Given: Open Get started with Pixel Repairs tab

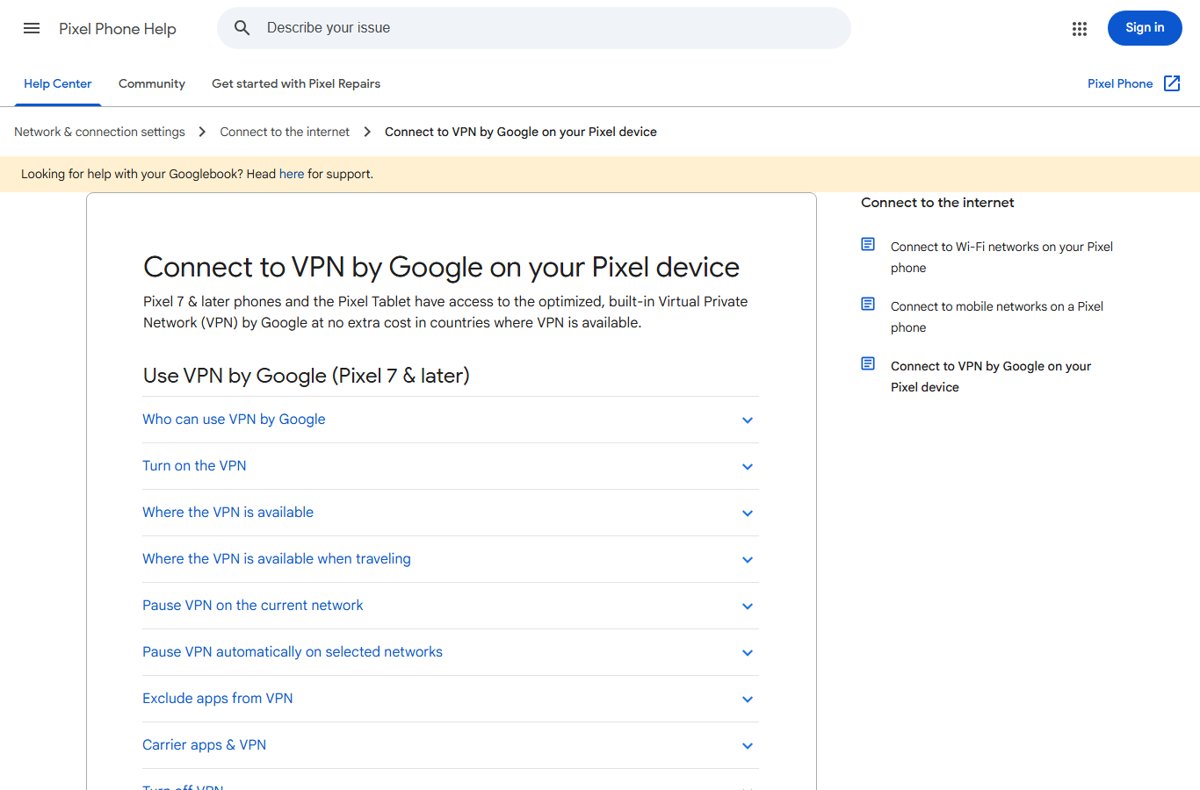Looking at the screenshot, I should coord(296,84).
